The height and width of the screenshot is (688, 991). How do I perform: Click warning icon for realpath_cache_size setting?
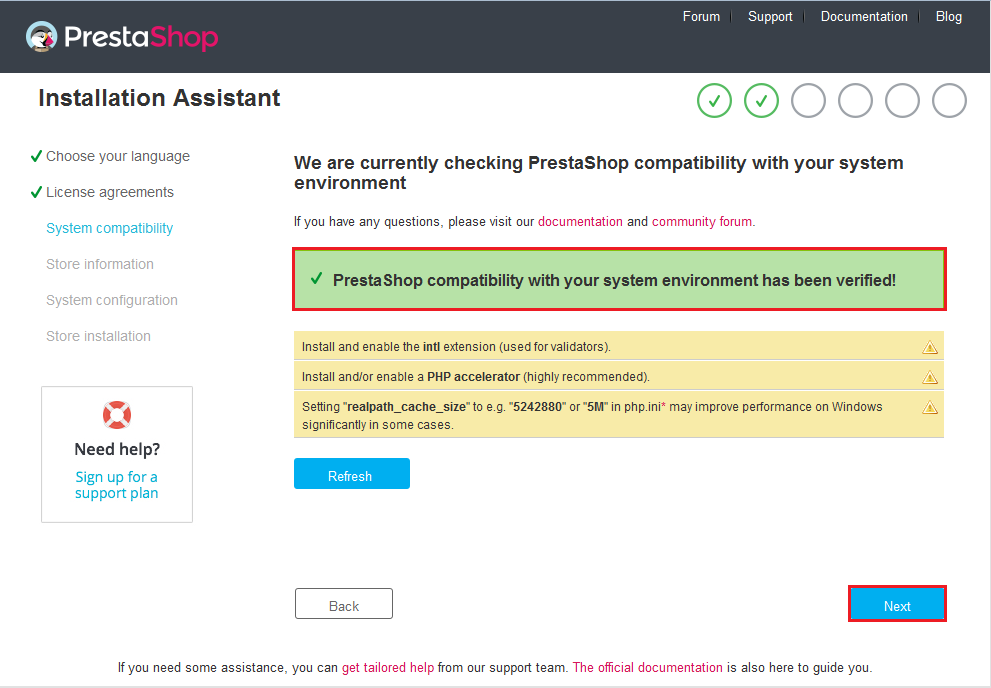pyautogui.click(x=930, y=407)
